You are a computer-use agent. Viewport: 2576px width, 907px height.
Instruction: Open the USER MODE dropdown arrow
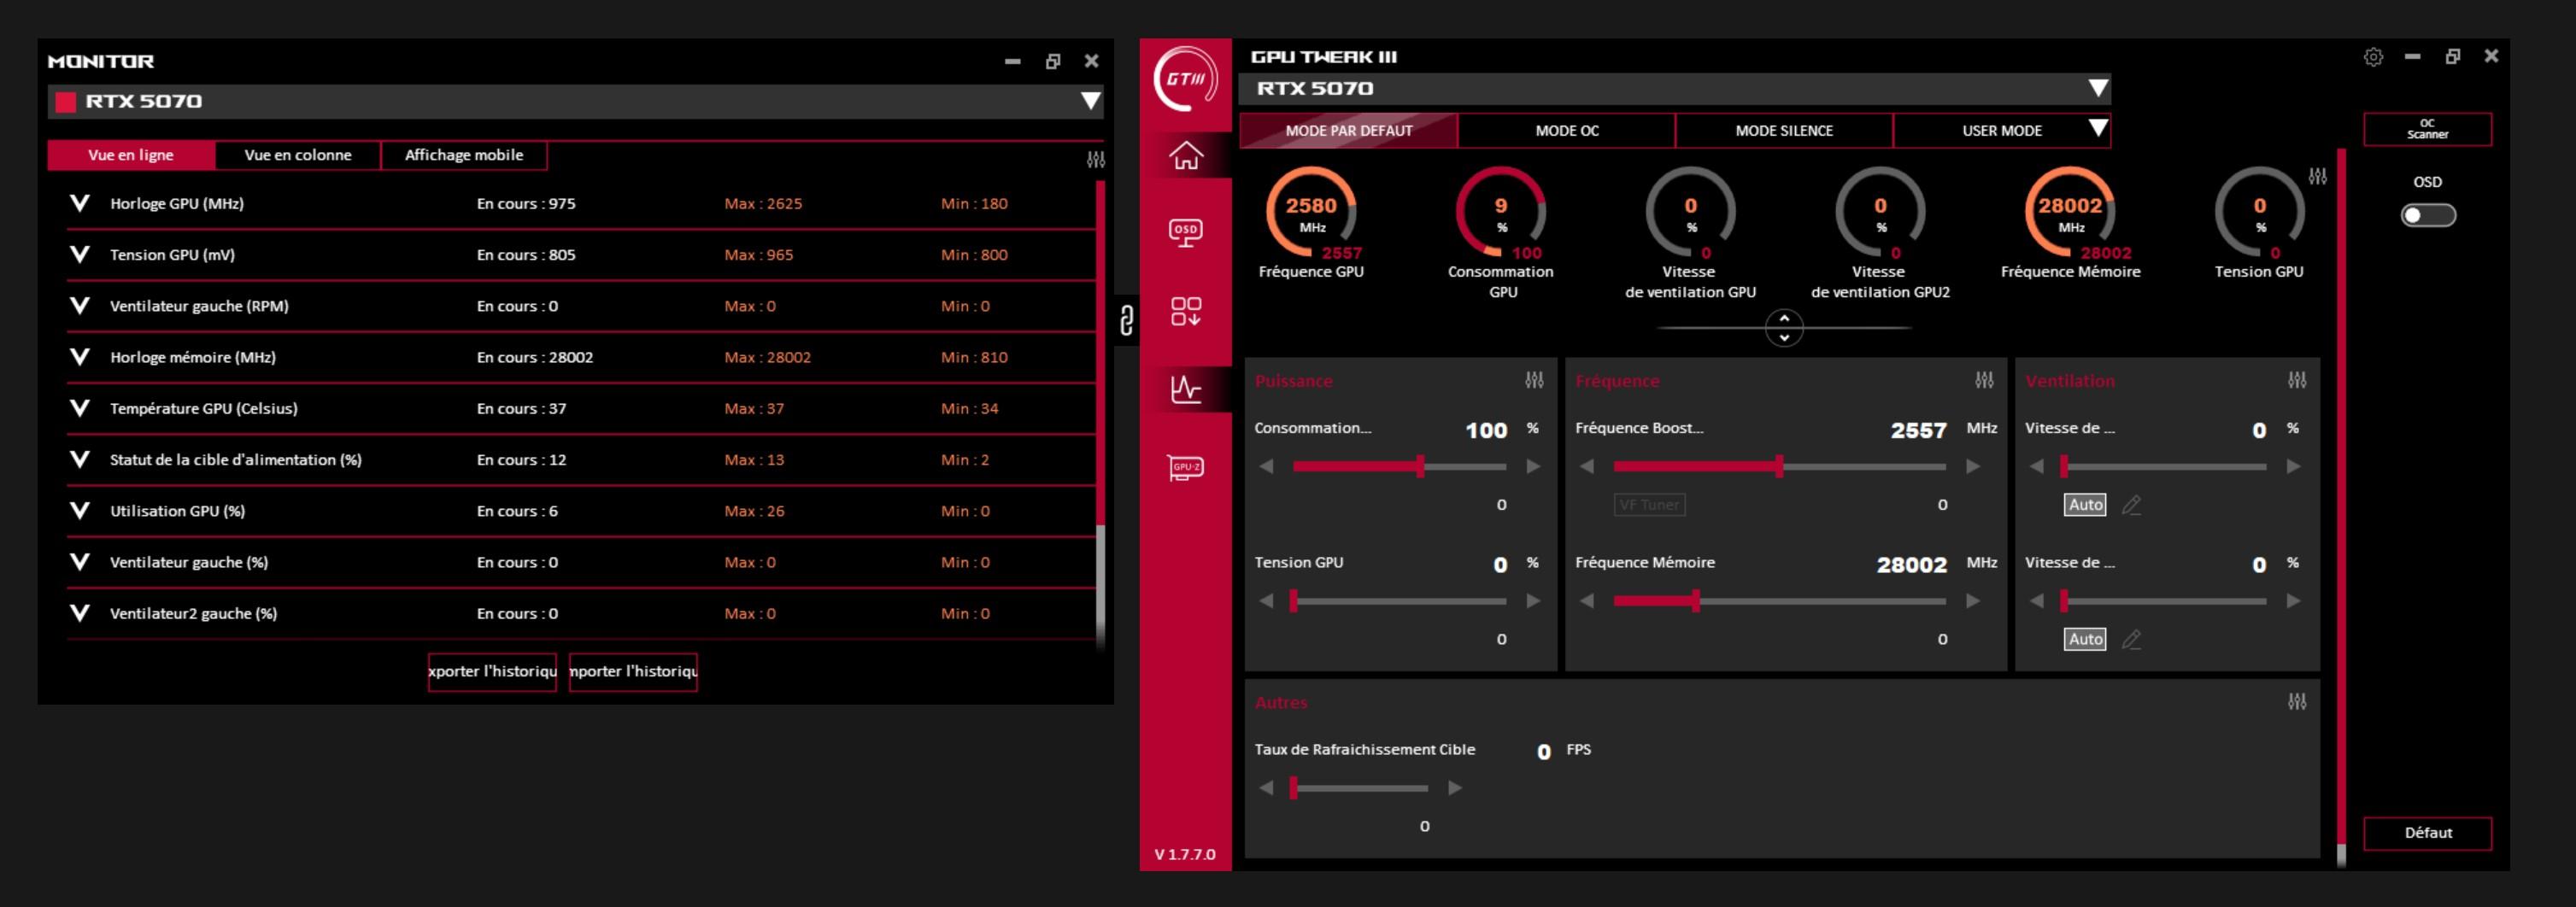coord(2098,129)
